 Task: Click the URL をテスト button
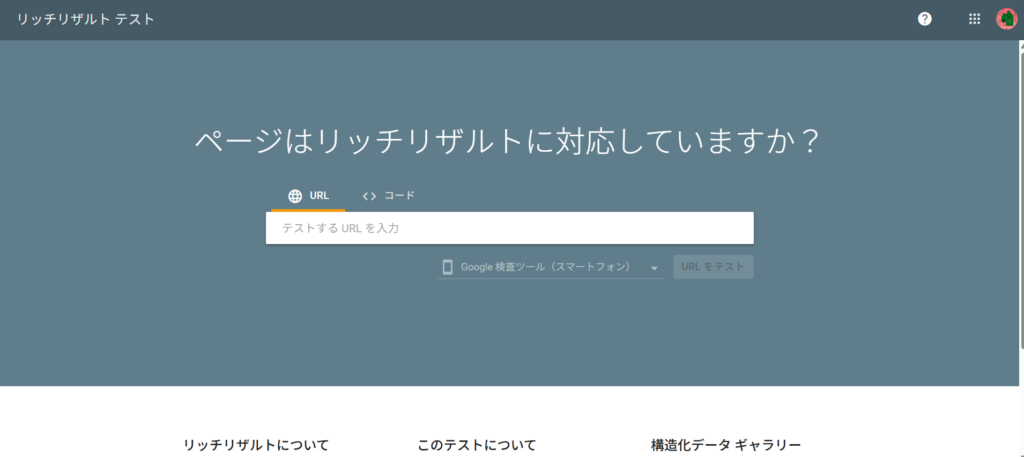click(713, 267)
